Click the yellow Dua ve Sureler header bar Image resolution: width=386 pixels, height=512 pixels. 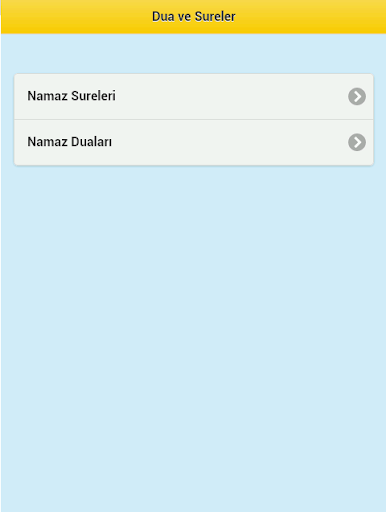(194, 17)
